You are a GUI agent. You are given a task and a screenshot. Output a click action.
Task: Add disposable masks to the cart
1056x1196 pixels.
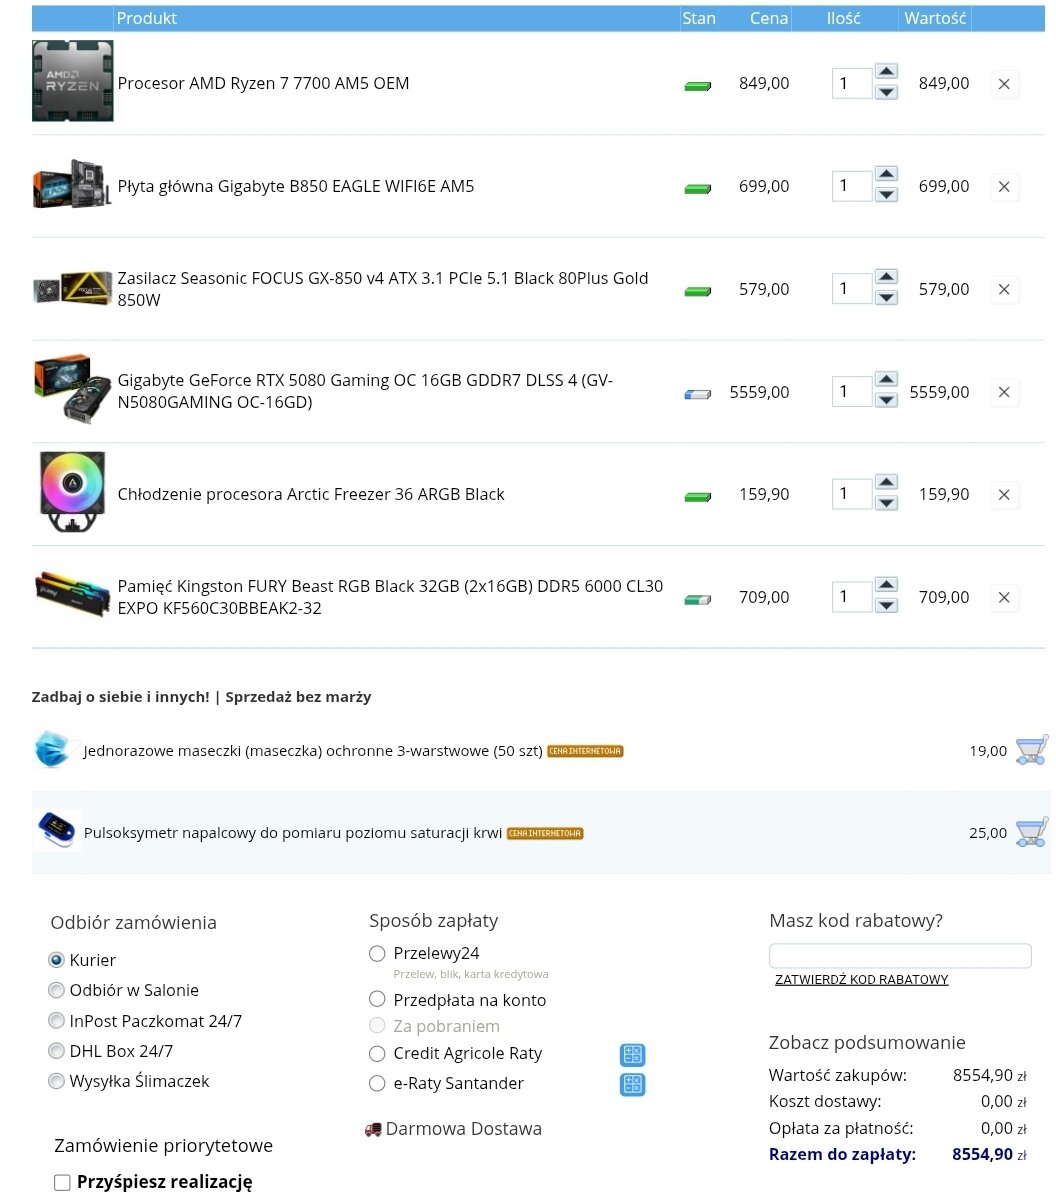(1030, 750)
